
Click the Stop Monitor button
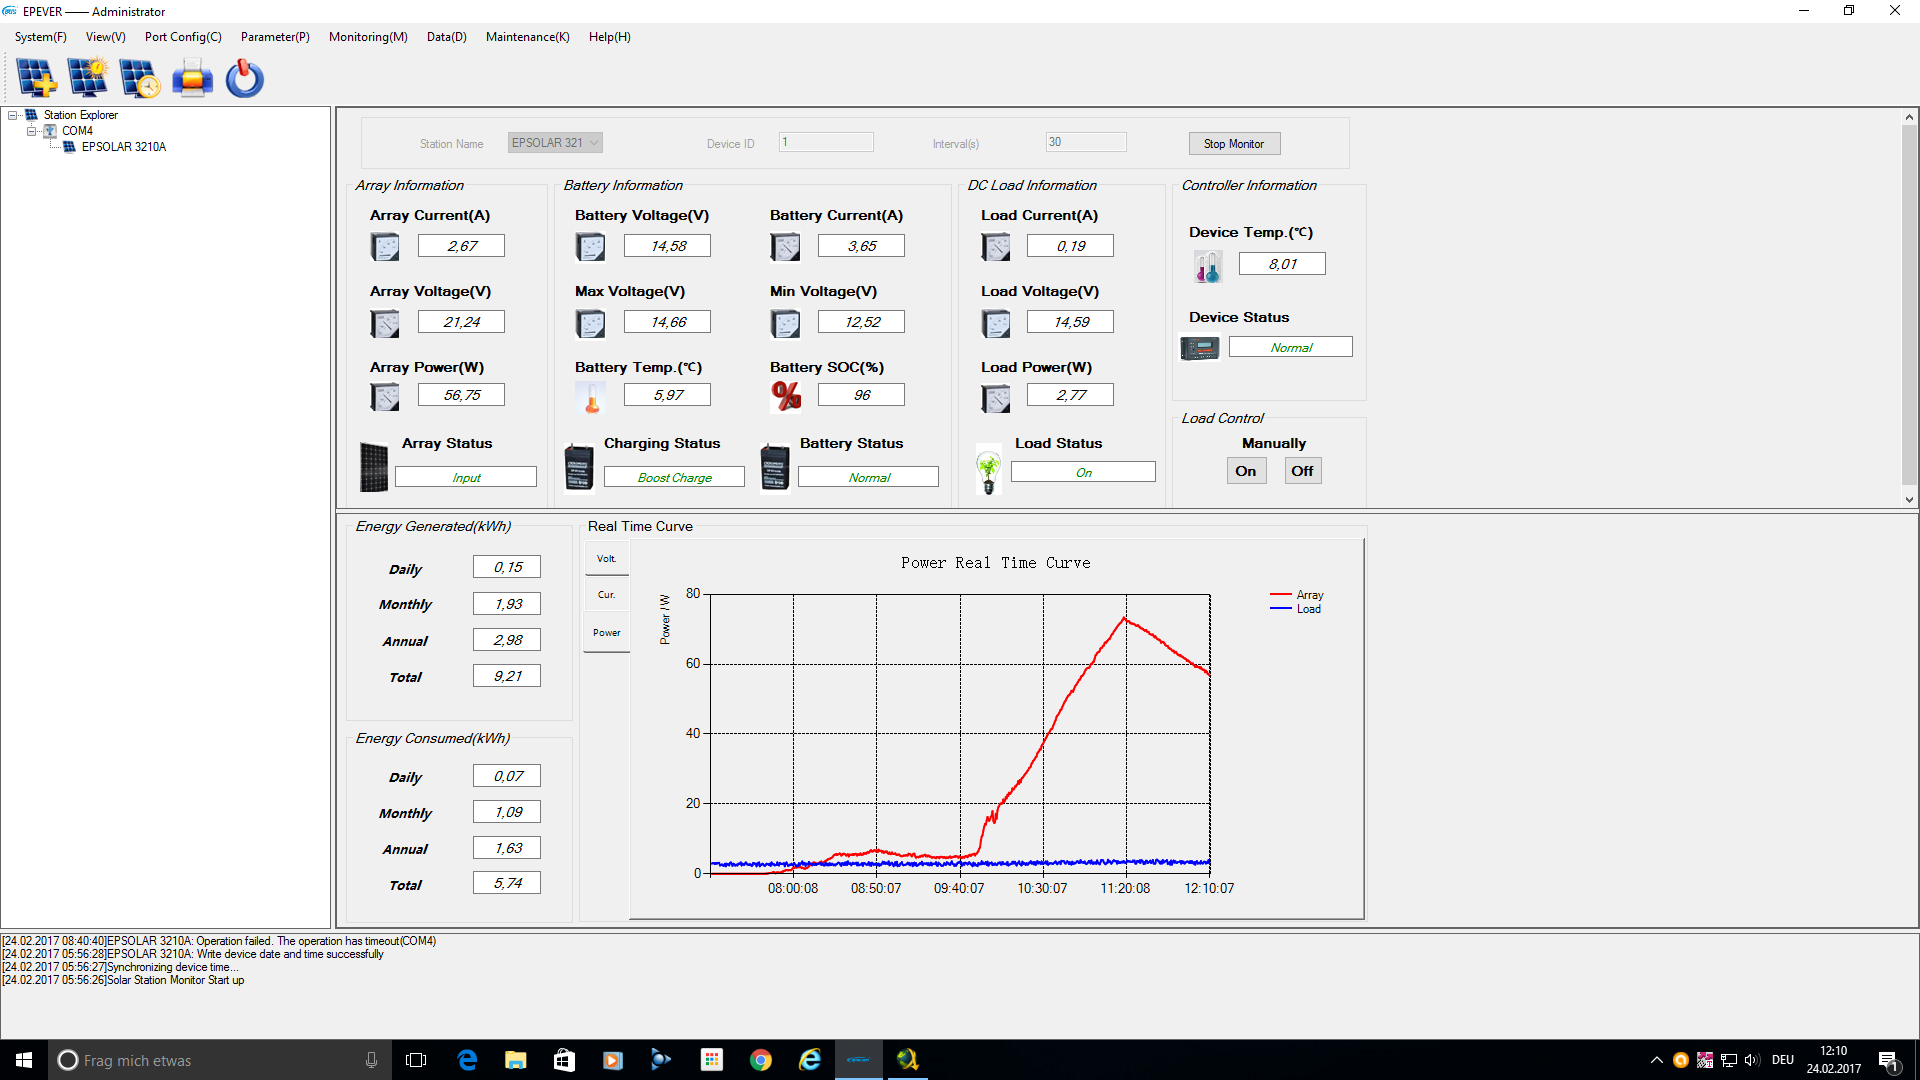[1234, 144]
